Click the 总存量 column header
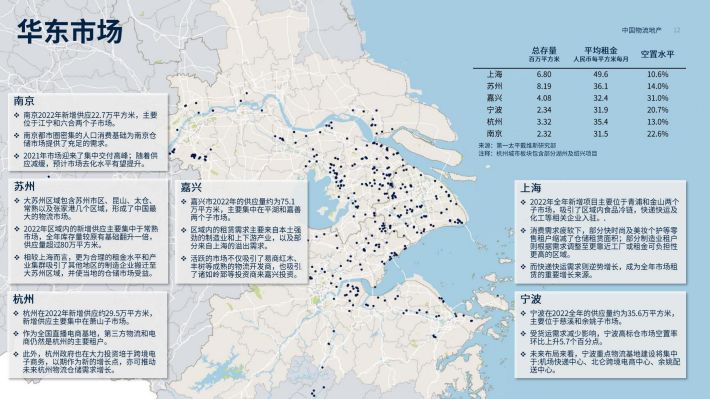This screenshot has height=399, width=710. pos(544,50)
